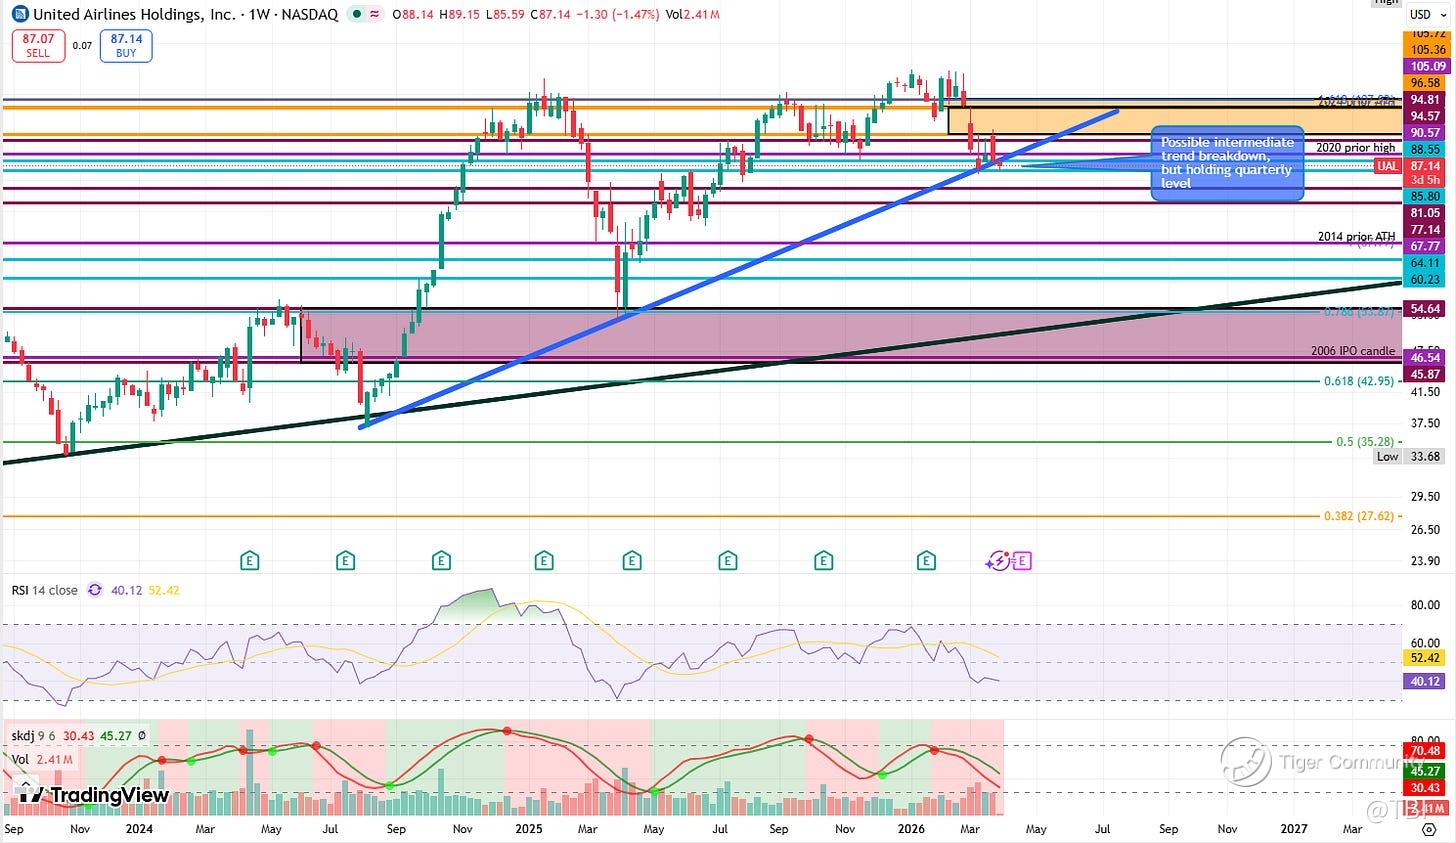This screenshot has height=843, width=1456.
Task: Click the change value −1.30 (−1.47%)
Action: [x=620, y=15]
